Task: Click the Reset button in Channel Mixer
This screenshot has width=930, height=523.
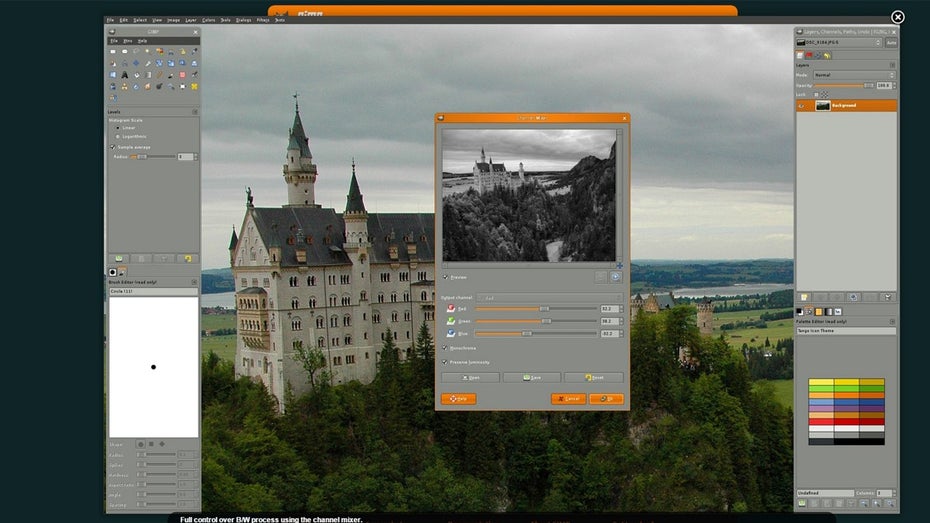Action: click(593, 378)
